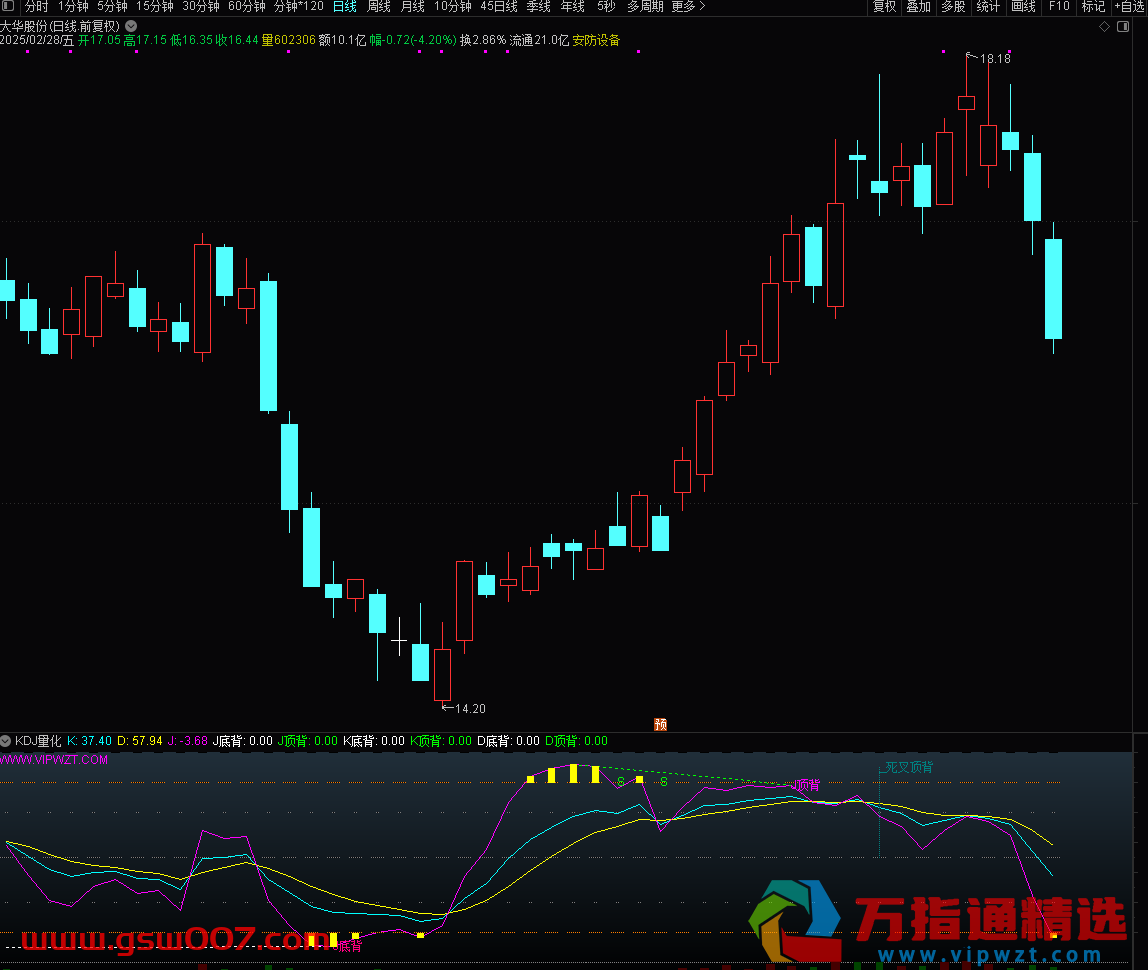Image resolution: width=1148 pixels, height=970 pixels.
Task: Open the KDJ量化 indicator dropdown
Action: click(x=7, y=741)
